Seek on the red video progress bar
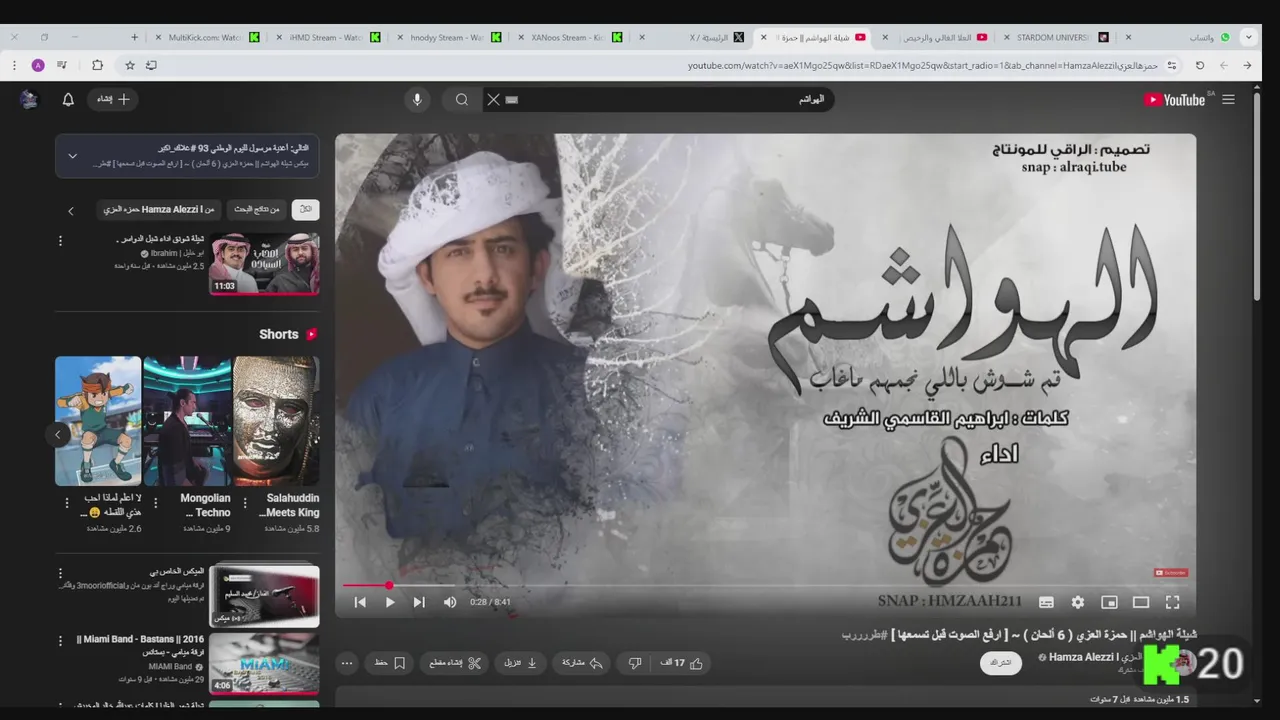1280x720 pixels. pos(765,586)
